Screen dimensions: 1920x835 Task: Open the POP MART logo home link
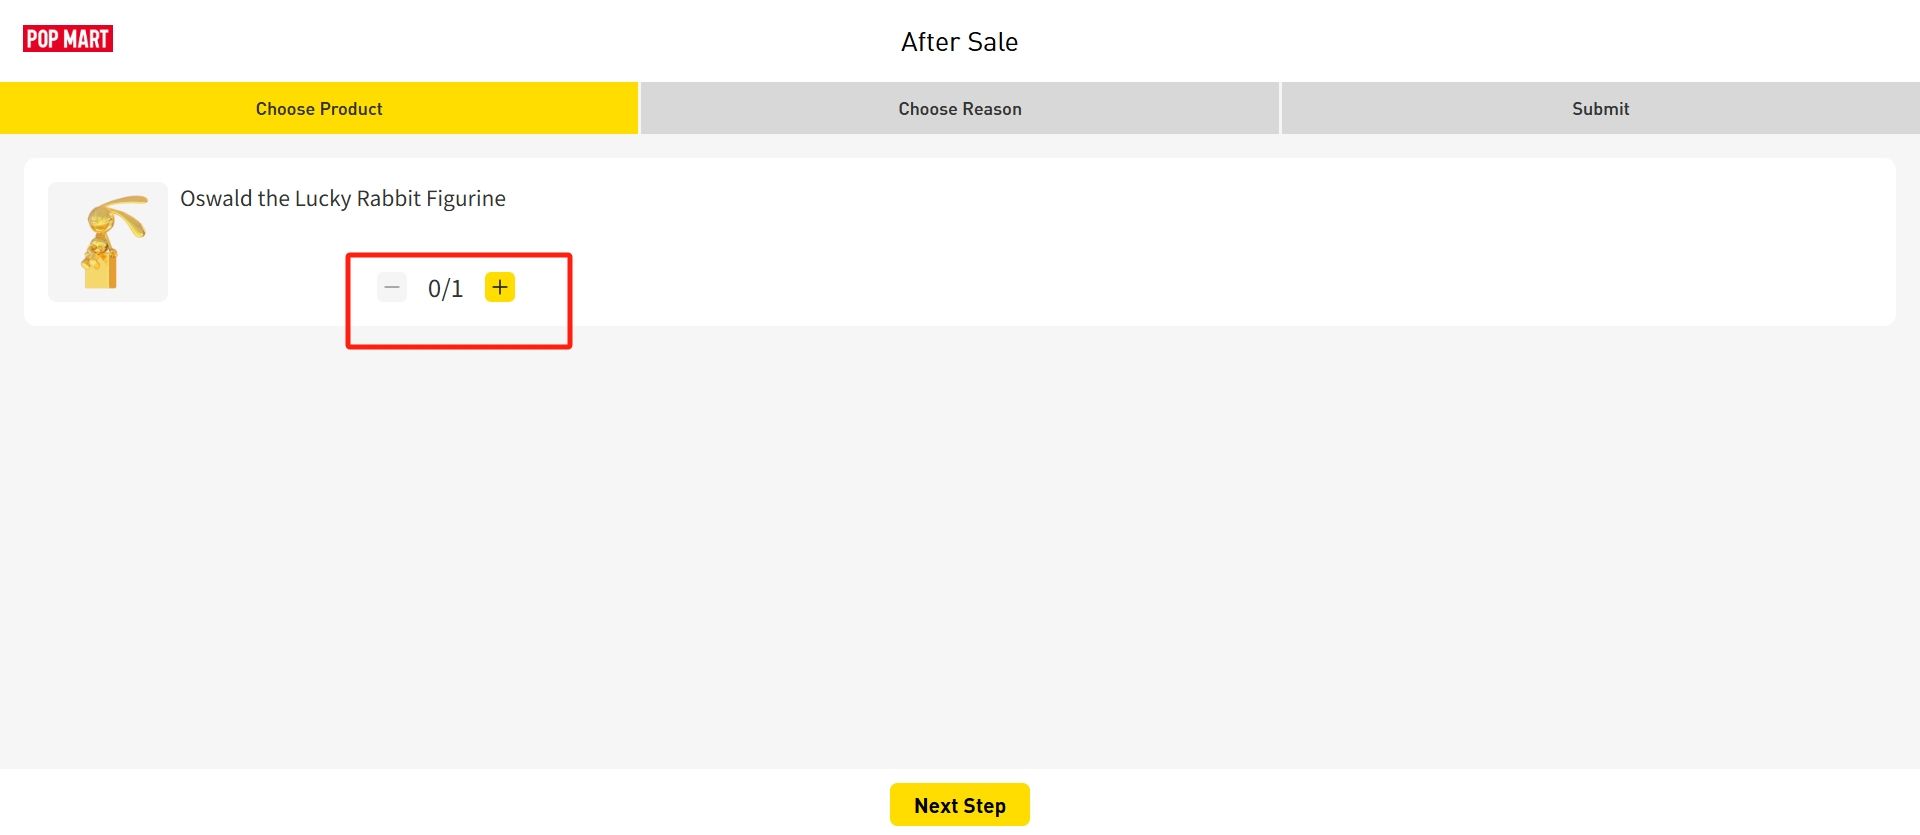click(68, 39)
